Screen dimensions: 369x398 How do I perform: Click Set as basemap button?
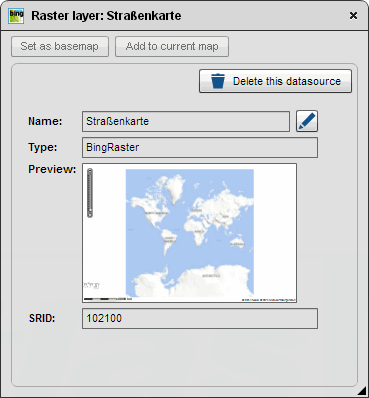click(60, 46)
